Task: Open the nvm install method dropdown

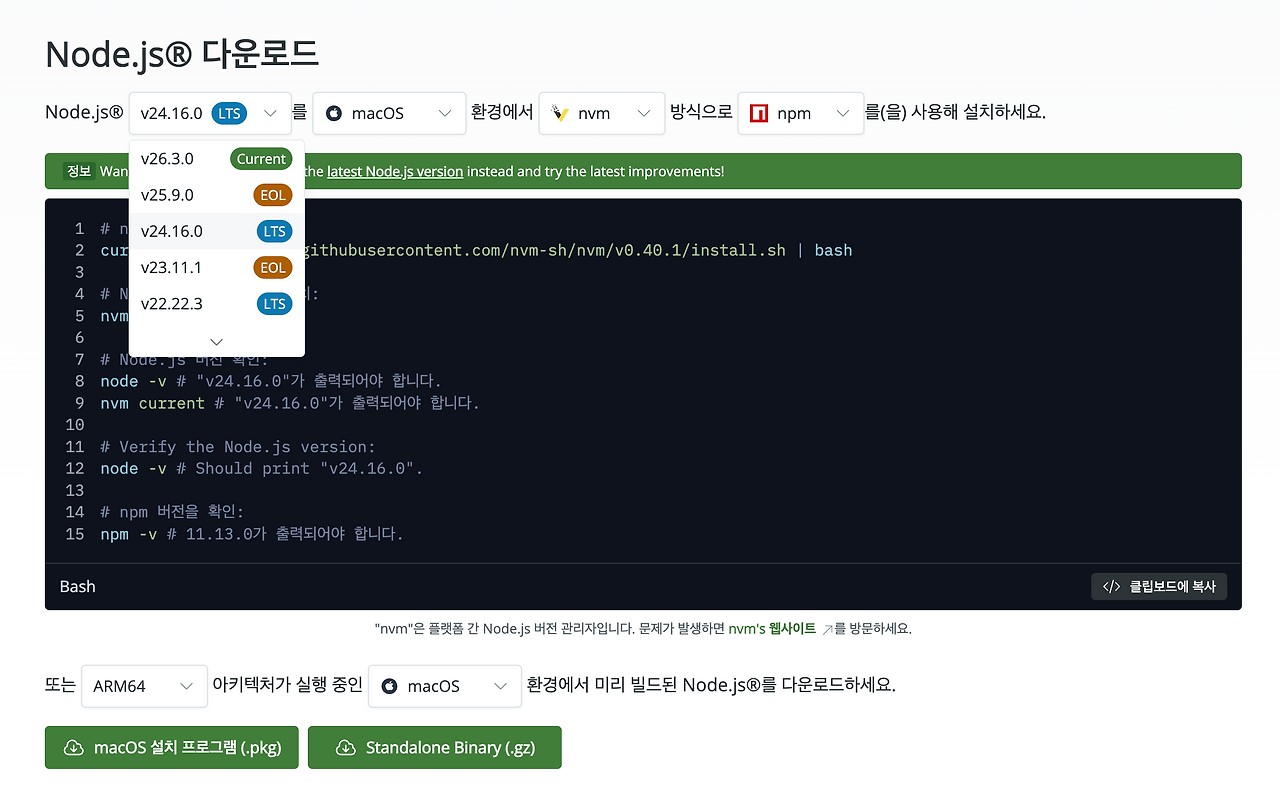Action: click(x=602, y=113)
